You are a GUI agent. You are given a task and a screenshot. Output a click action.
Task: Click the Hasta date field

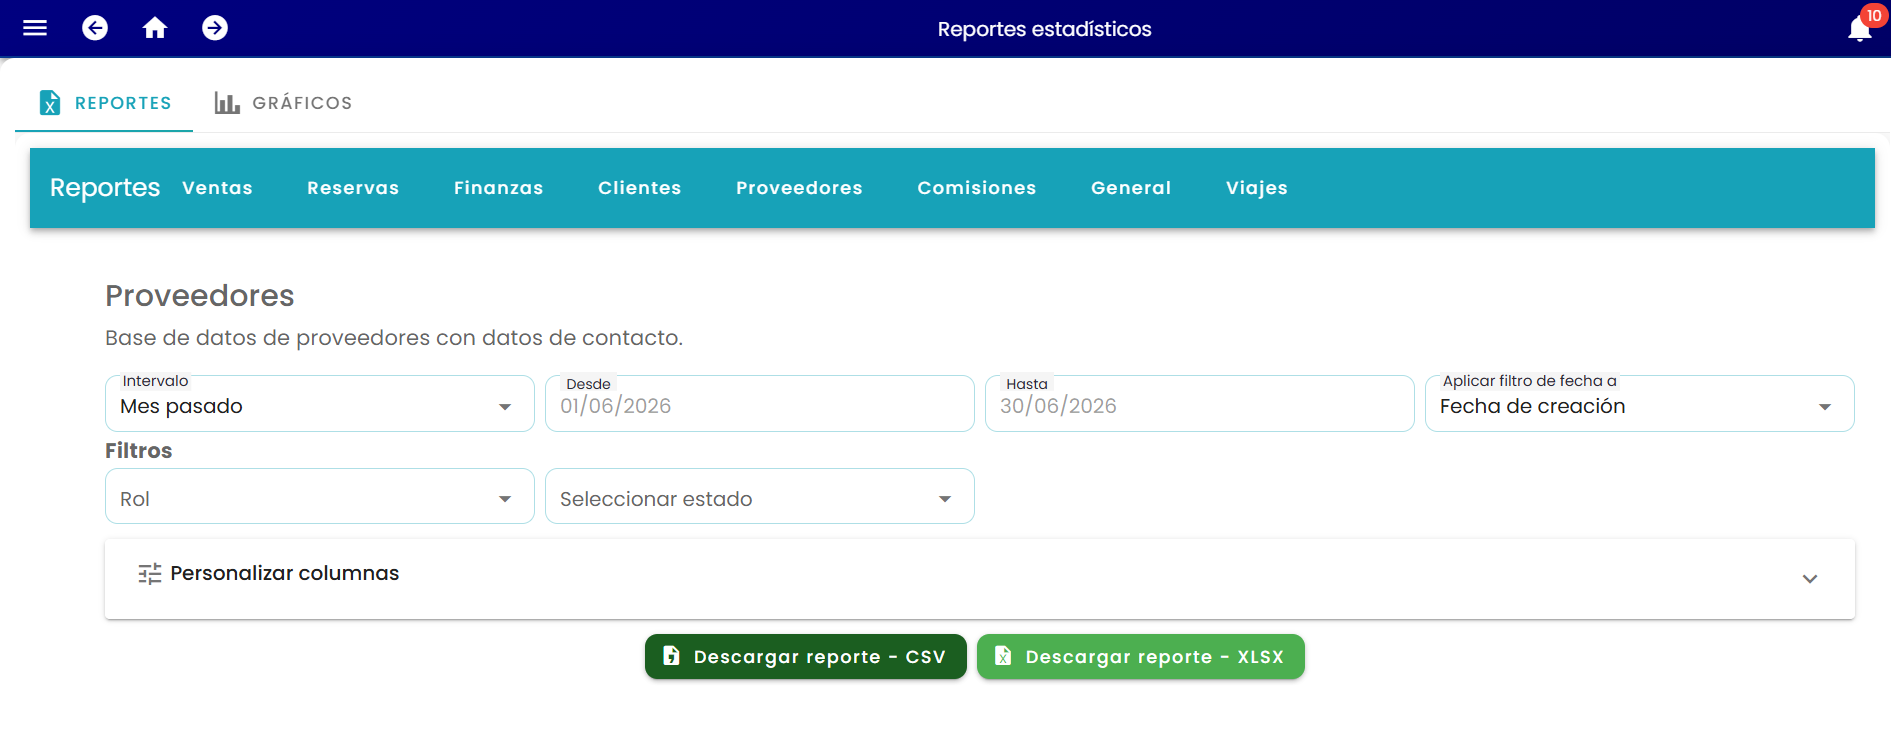(1200, 404)
